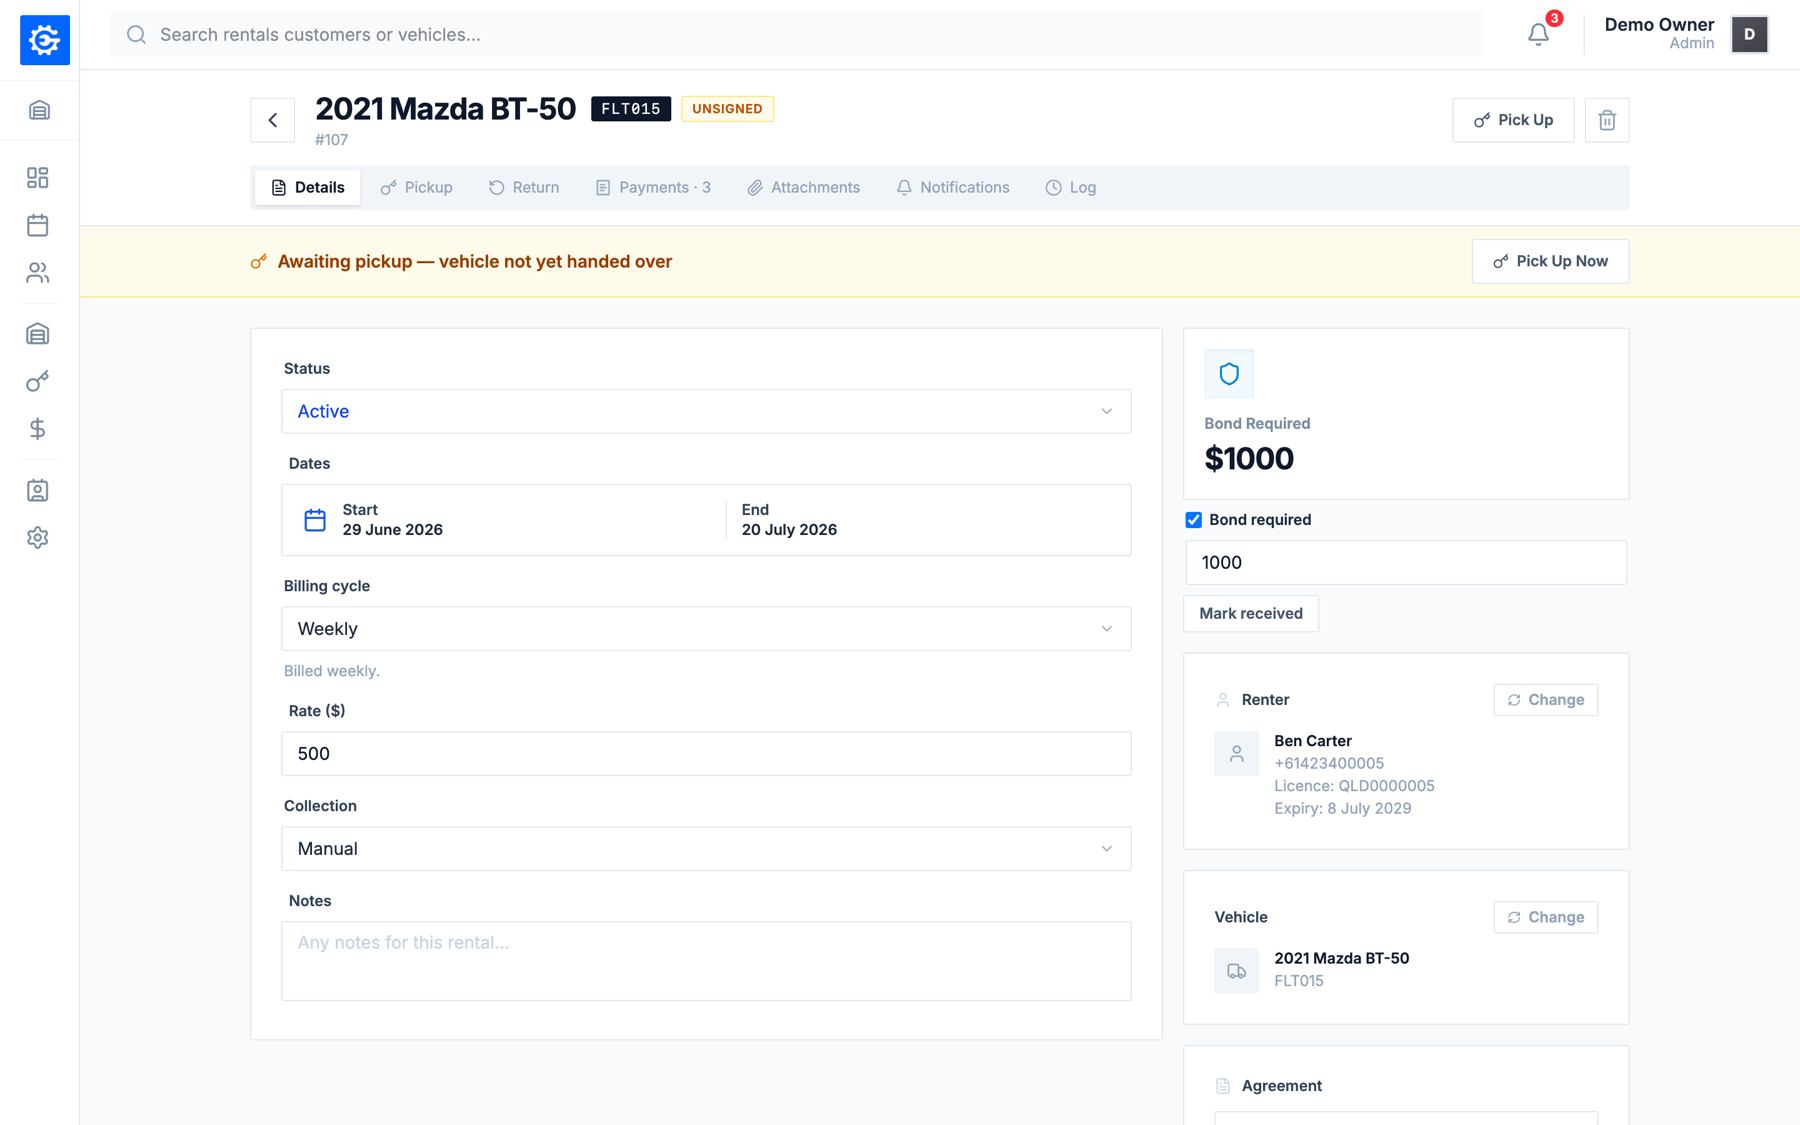Screen dimensions: 1800x1125
Task: Click the UNSIGNED status badge
Action: click(727, 109)
